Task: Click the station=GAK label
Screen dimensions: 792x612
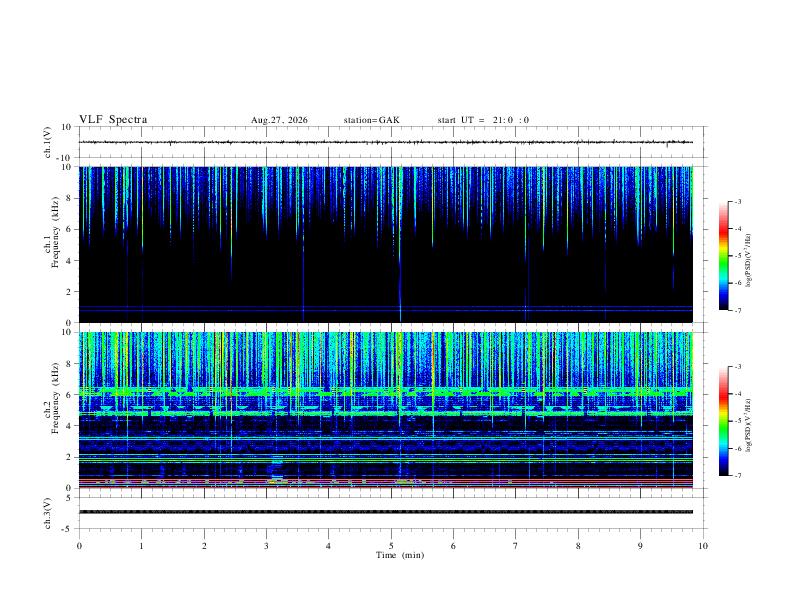Action: [x=371, y=120]
